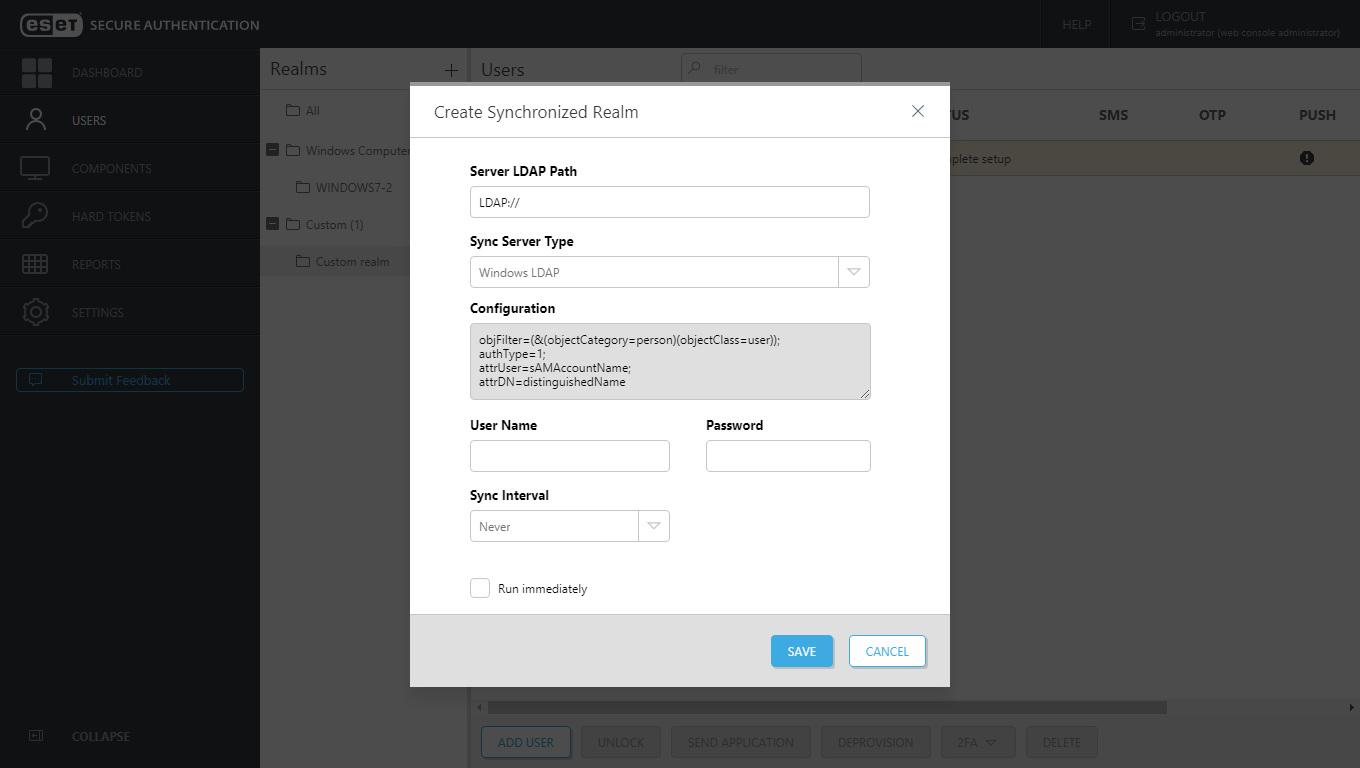Click the Hard Tokens key icon
The height and width of the screenshot is (768, 1360).
(36, 216)
